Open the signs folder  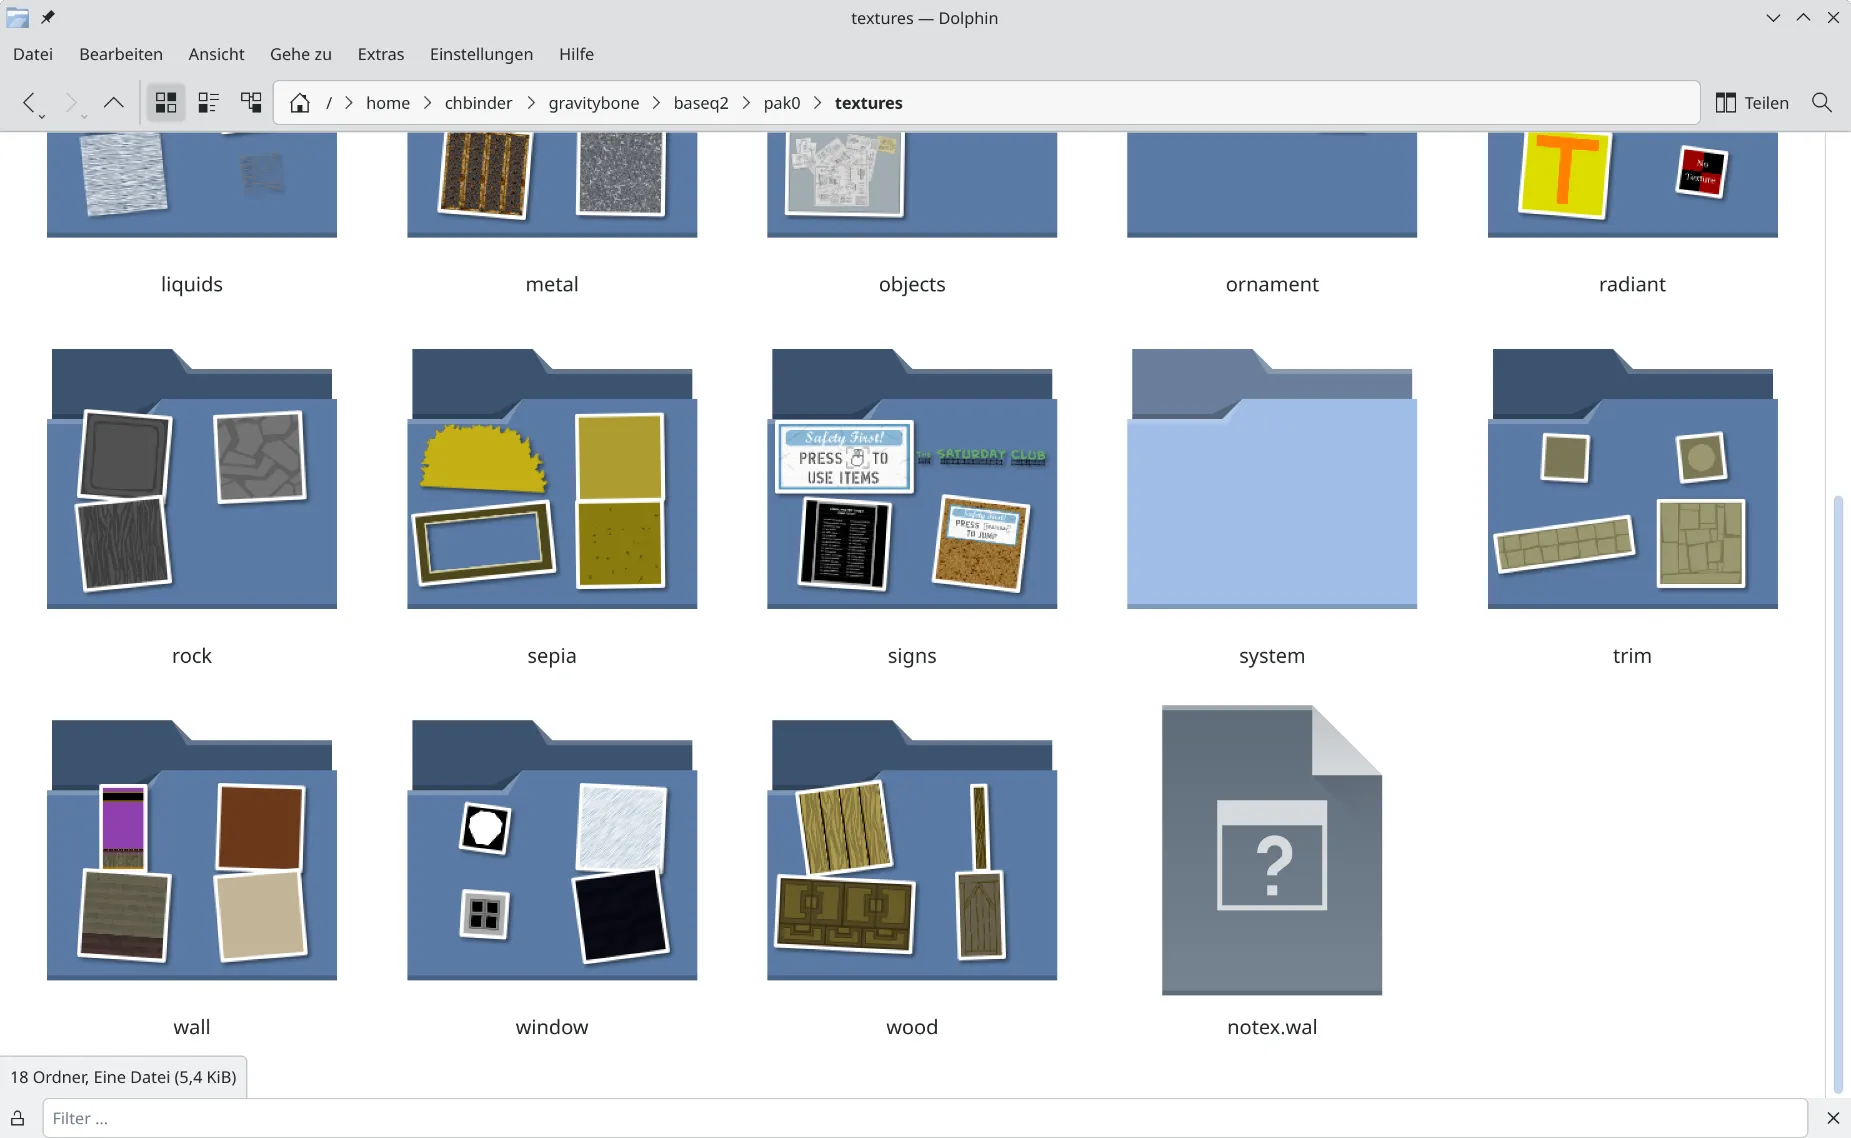point(911,480)
